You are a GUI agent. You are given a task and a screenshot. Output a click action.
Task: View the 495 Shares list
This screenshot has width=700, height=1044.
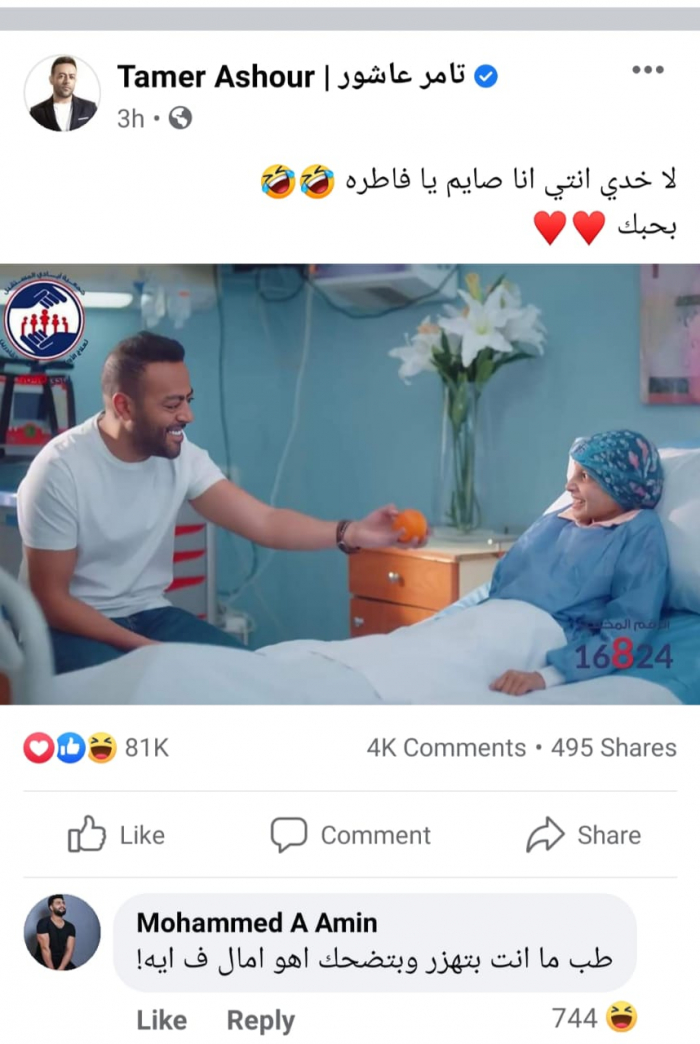[x=613, y=748]
